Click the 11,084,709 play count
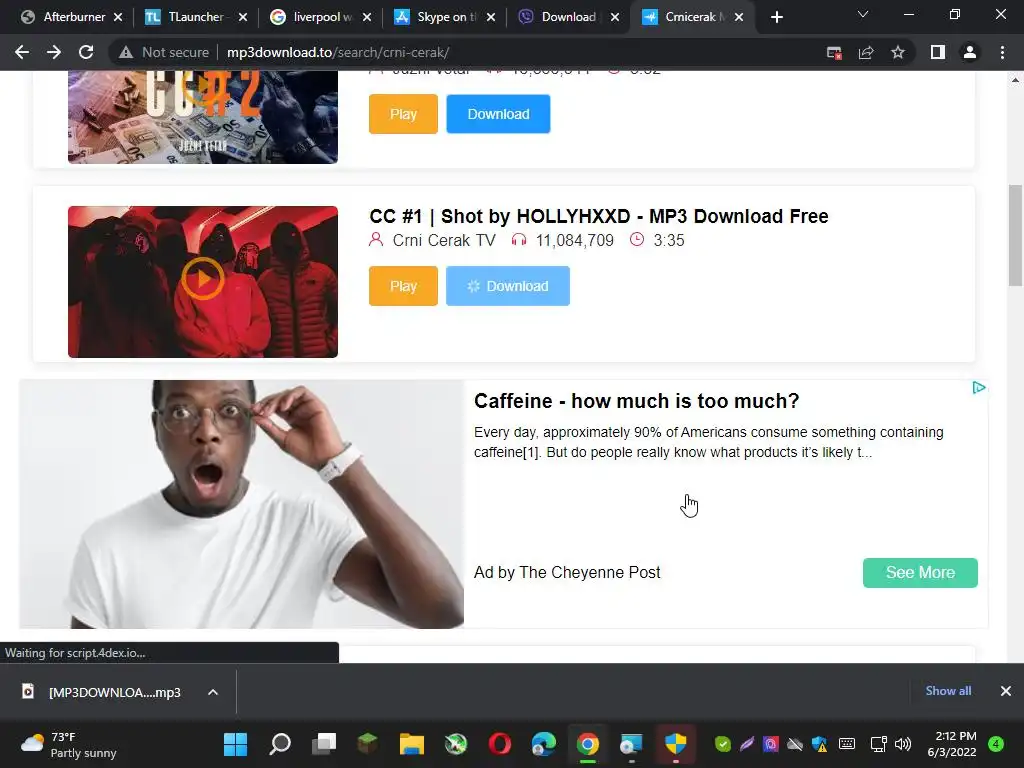Viewport: 1024px width, 768px height. 575,240
